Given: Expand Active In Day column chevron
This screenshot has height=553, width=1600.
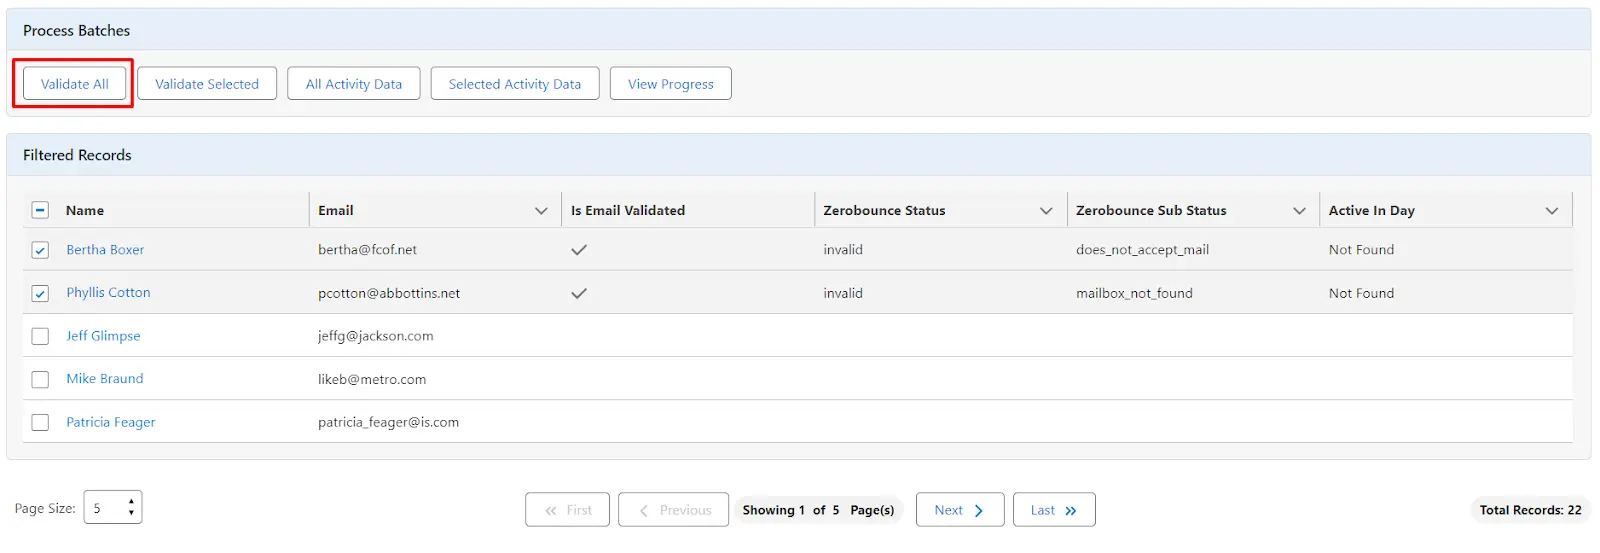Looking at the screenshot, I should tap(1551, 211).
